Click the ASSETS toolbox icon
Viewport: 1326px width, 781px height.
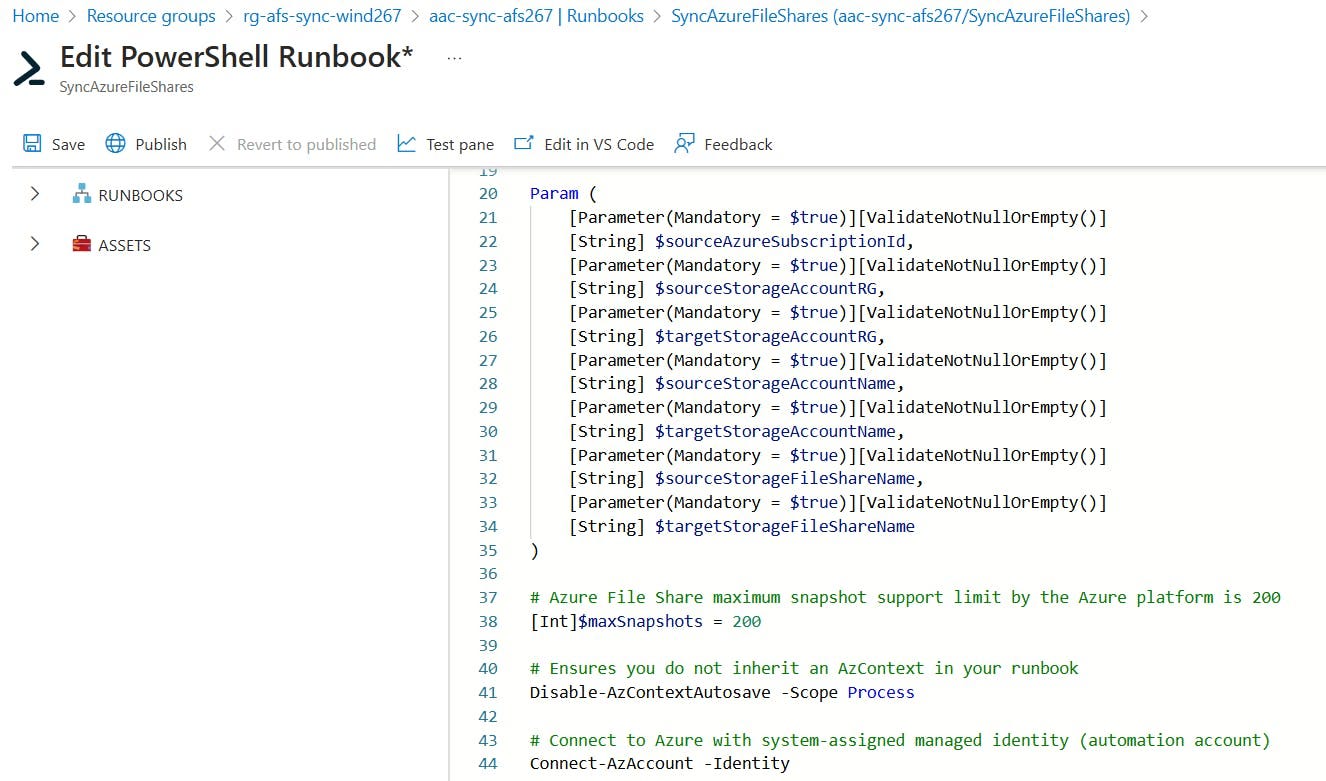81,244
